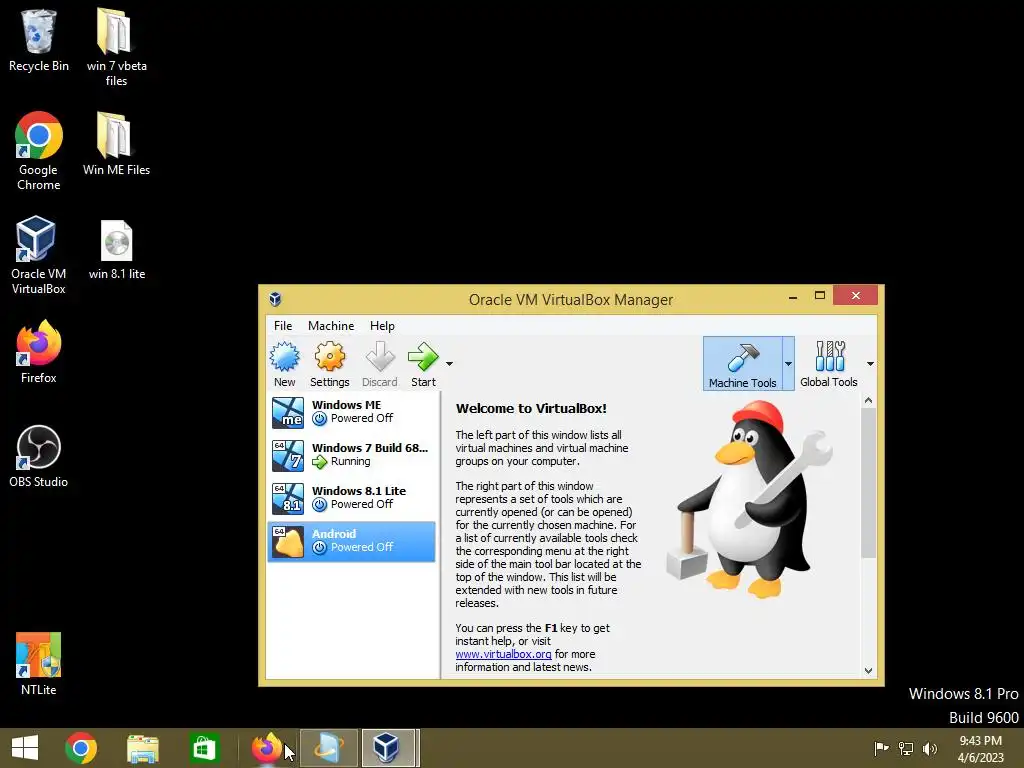Open Settings gear in VirtualBox toolbar
The image size is (1024, 768).
coord(329,364)
